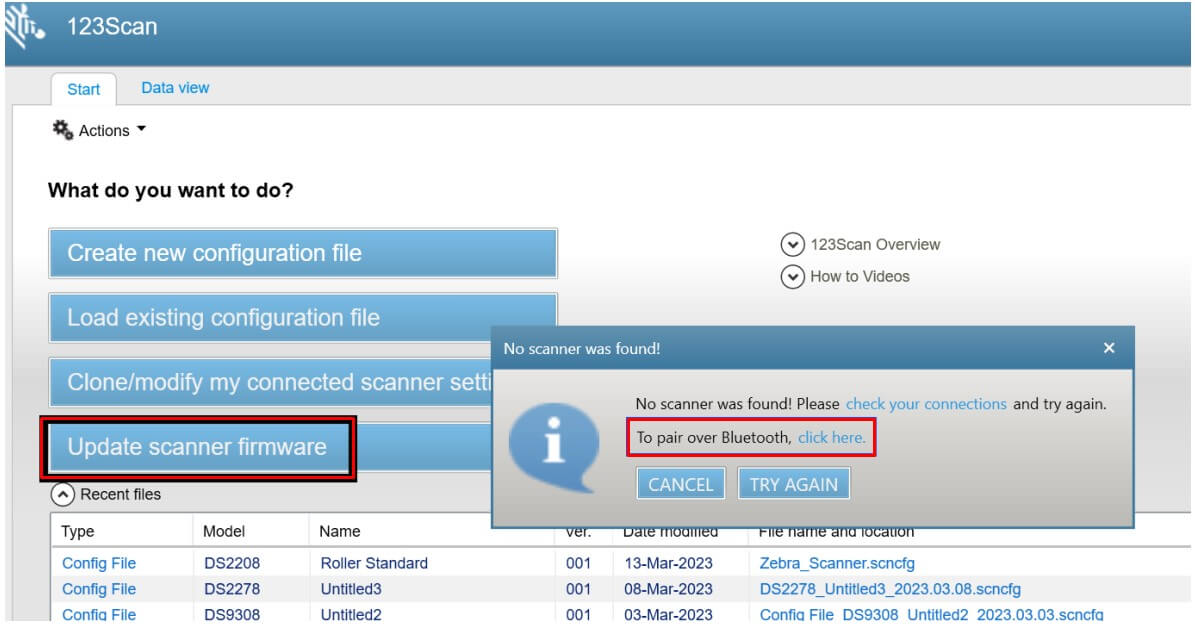Open the check your connections link
1195x636 pixels.
pos(926,404)
